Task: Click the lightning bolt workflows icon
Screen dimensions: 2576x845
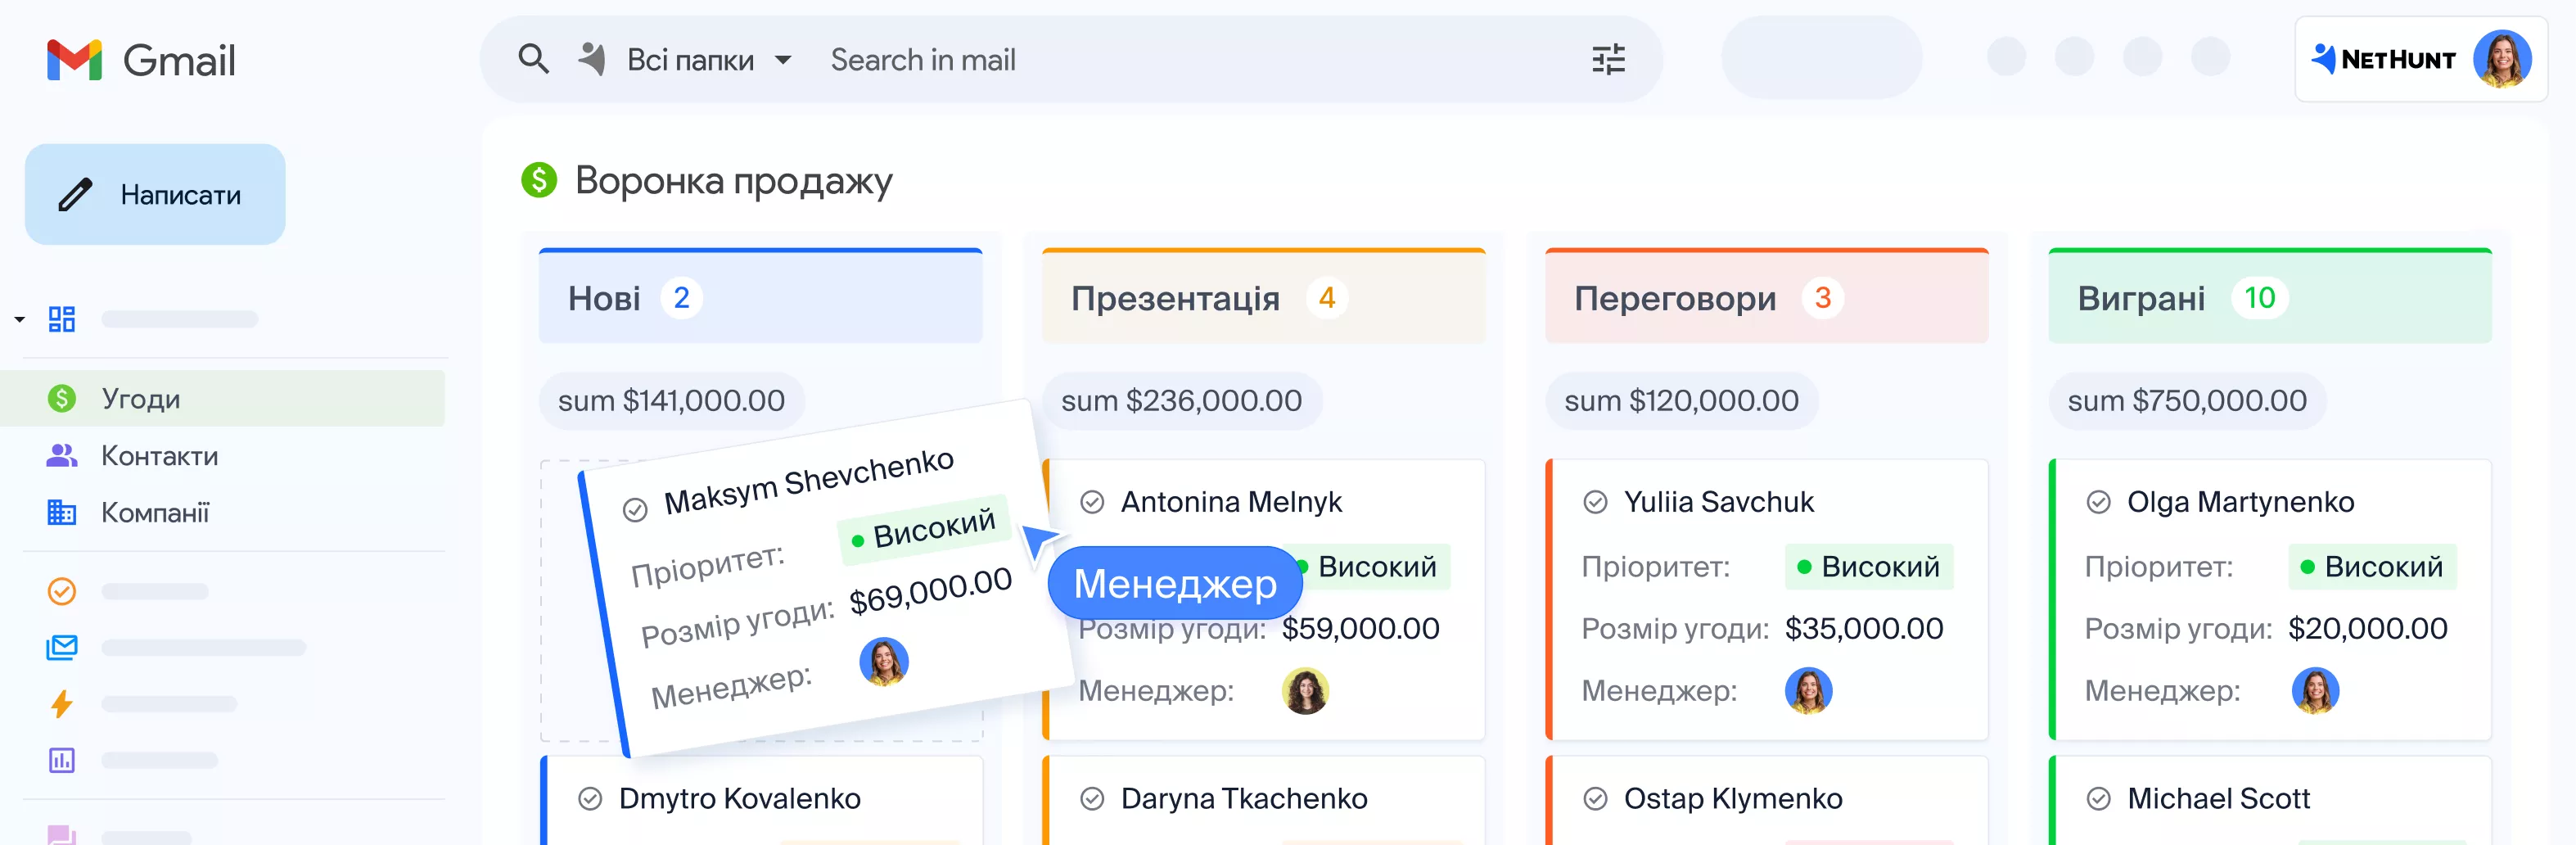Action: click(x=62, y=704)
